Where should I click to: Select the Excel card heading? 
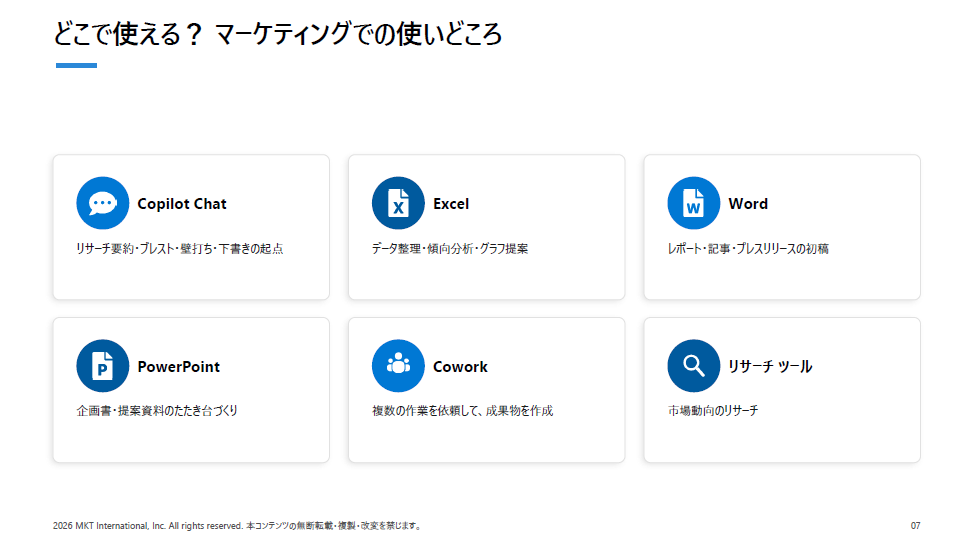451,204
